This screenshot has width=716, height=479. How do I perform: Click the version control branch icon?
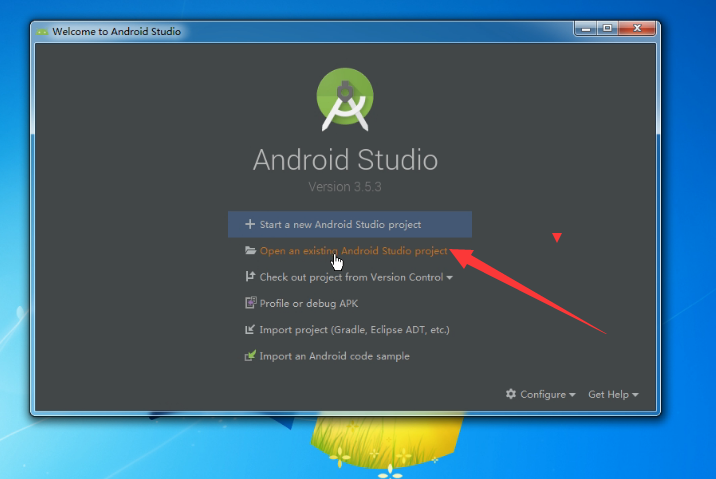(250, 276)
